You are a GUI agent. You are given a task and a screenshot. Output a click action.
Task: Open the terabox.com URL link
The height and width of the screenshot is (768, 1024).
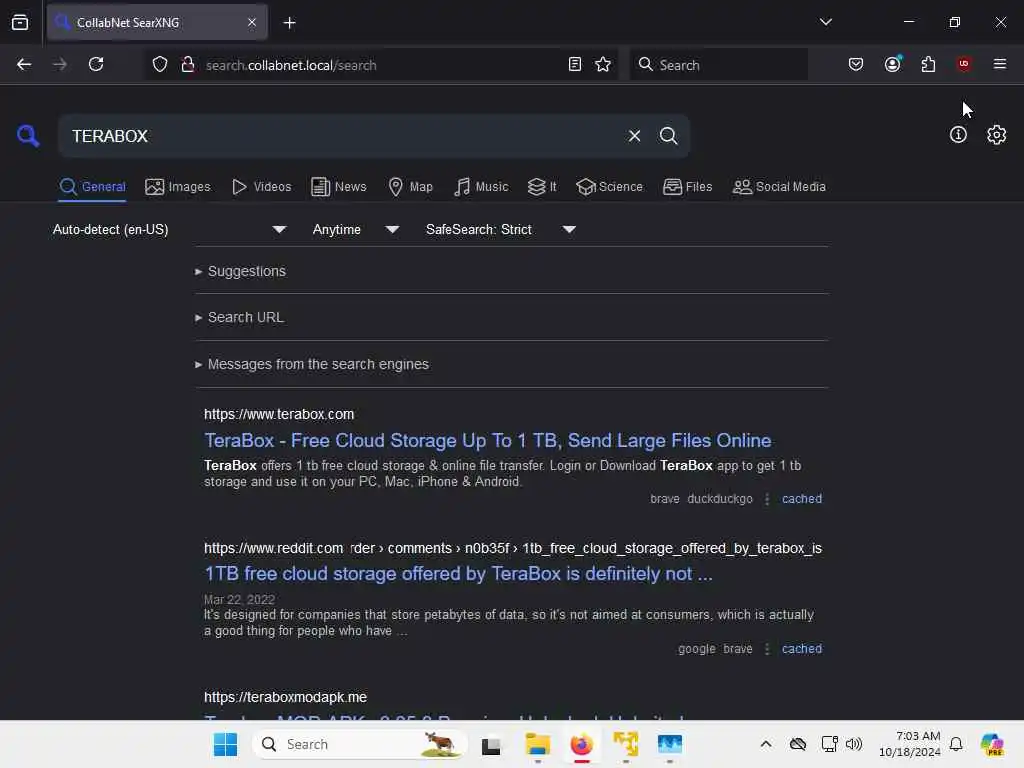(279, 415)
